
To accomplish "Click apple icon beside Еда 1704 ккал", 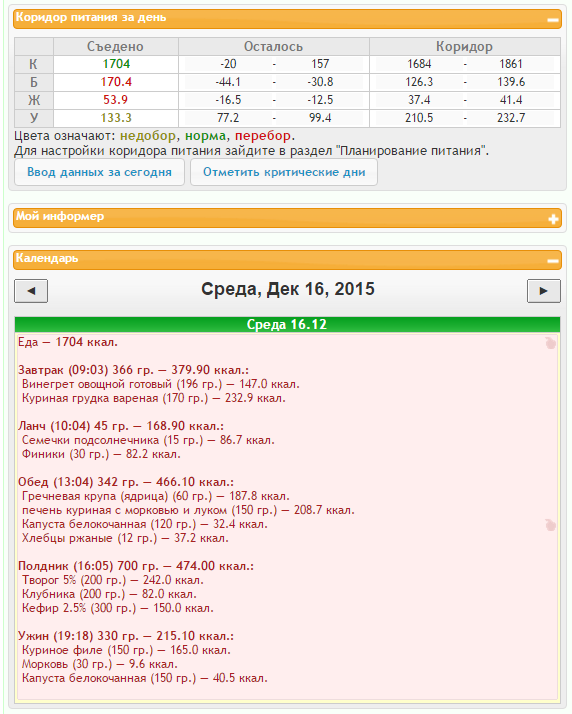I will pyautogui.click(x=551, y=343).
